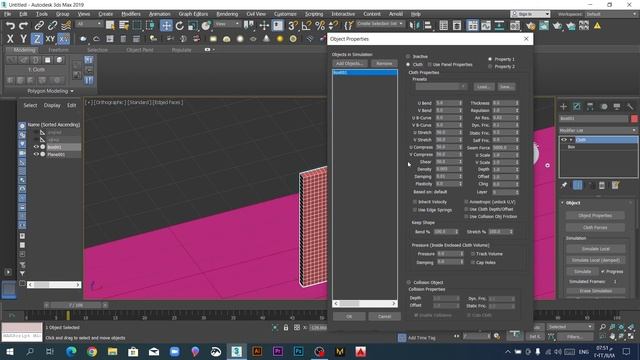This screenshot has height=360, width=640.
Task: Toggle the Track Volume checkbox
Action: (x=473, y=254)
